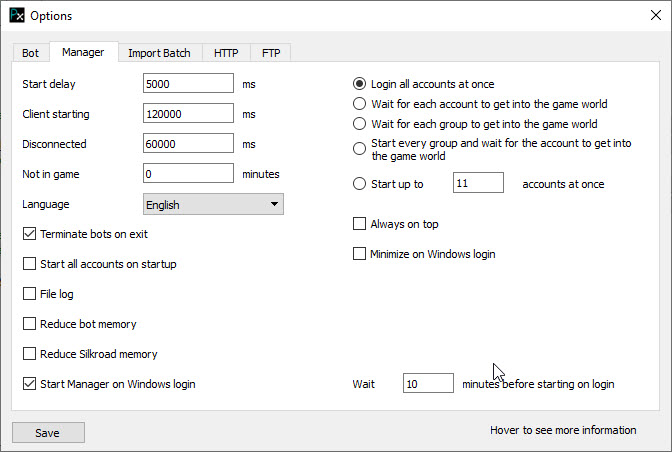Uncheck Terminate bots on exit

(x=29, y=234)
